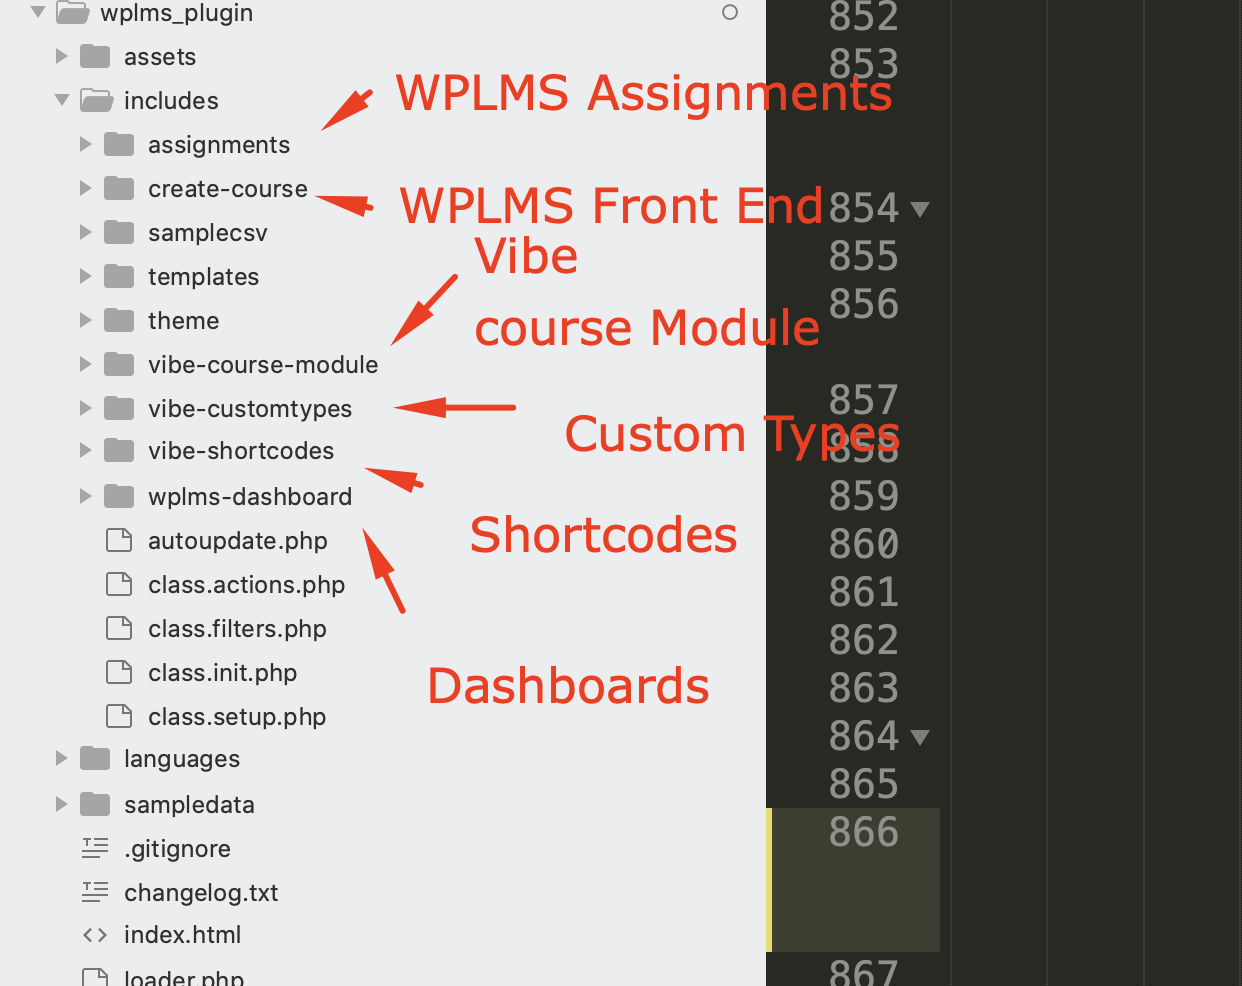The image size is (1242, 986).
Task: Select the vibe-shortcodes folder name
Action: (241, 451)
